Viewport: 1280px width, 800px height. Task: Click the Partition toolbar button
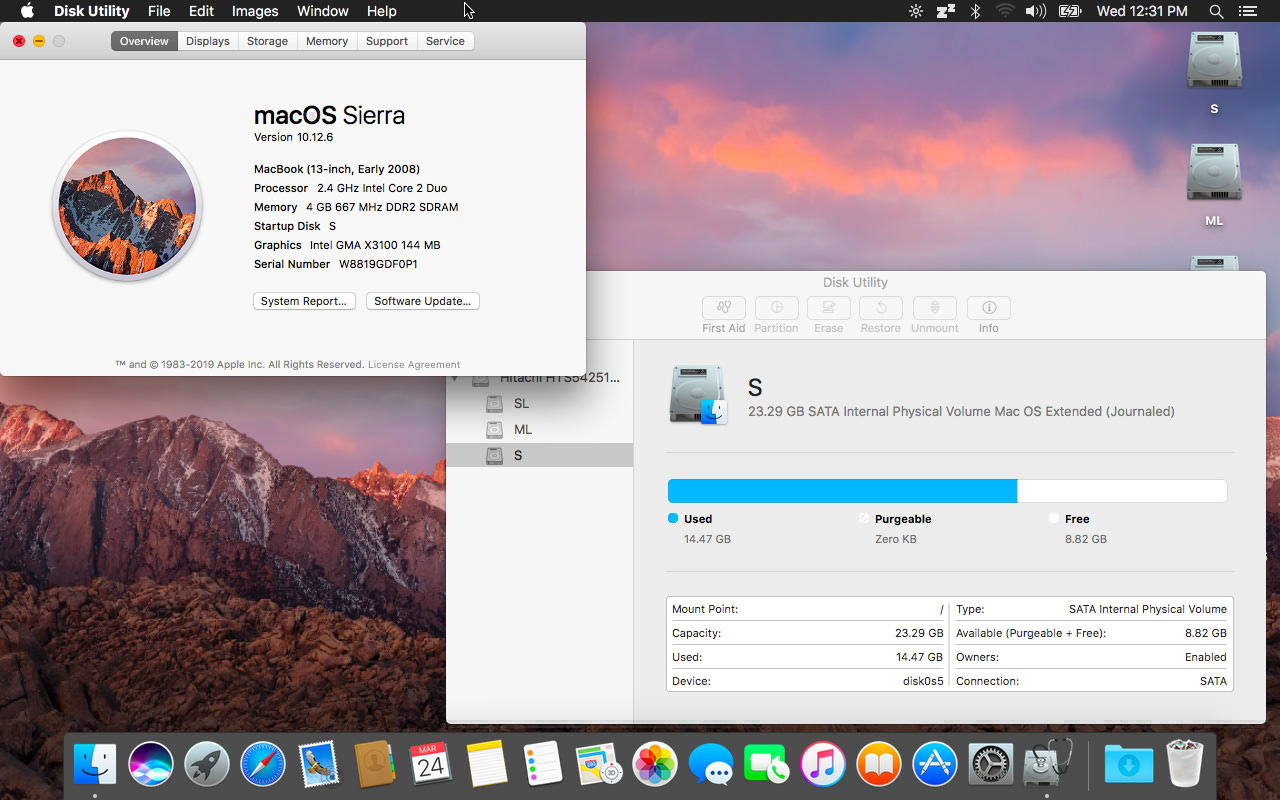coord(776,308)
